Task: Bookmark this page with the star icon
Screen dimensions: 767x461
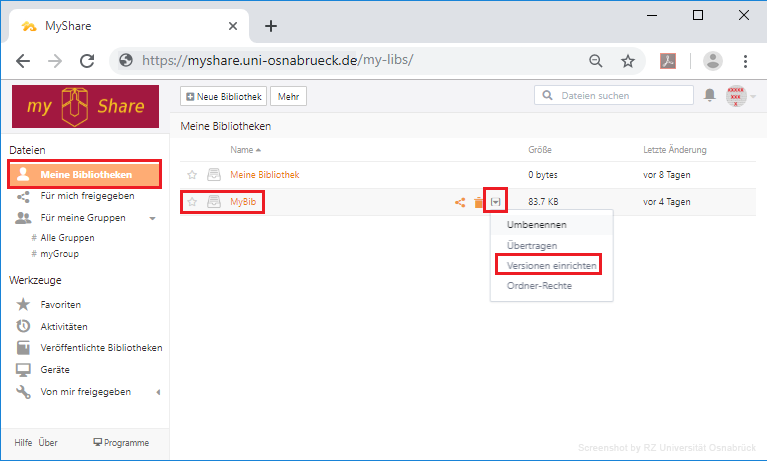Action: [x=628, y=61]
